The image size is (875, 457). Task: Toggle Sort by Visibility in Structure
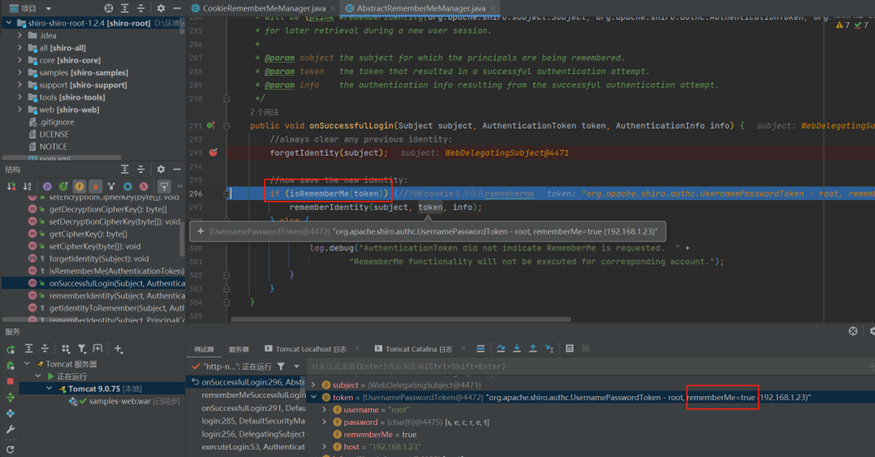coord(11,186)
